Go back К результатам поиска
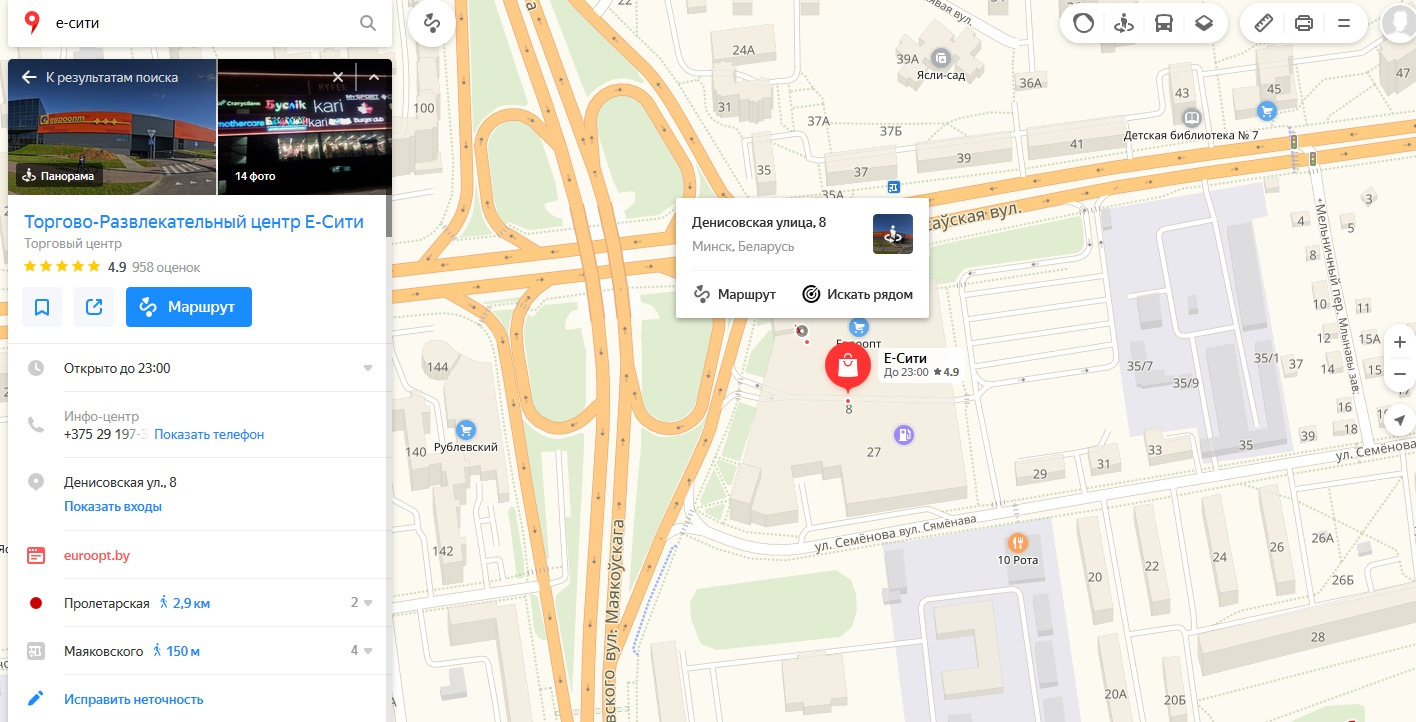 coord(100,77)
